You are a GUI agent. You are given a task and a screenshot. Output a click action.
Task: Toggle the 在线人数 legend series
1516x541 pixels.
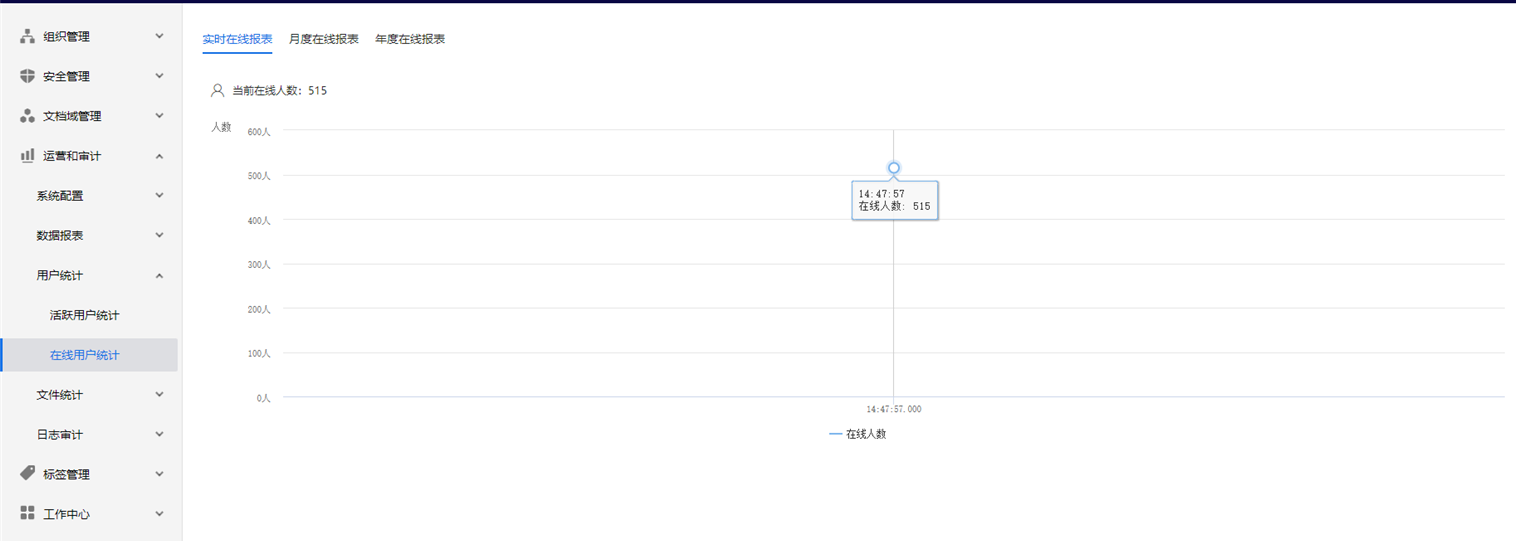[858, 434]
